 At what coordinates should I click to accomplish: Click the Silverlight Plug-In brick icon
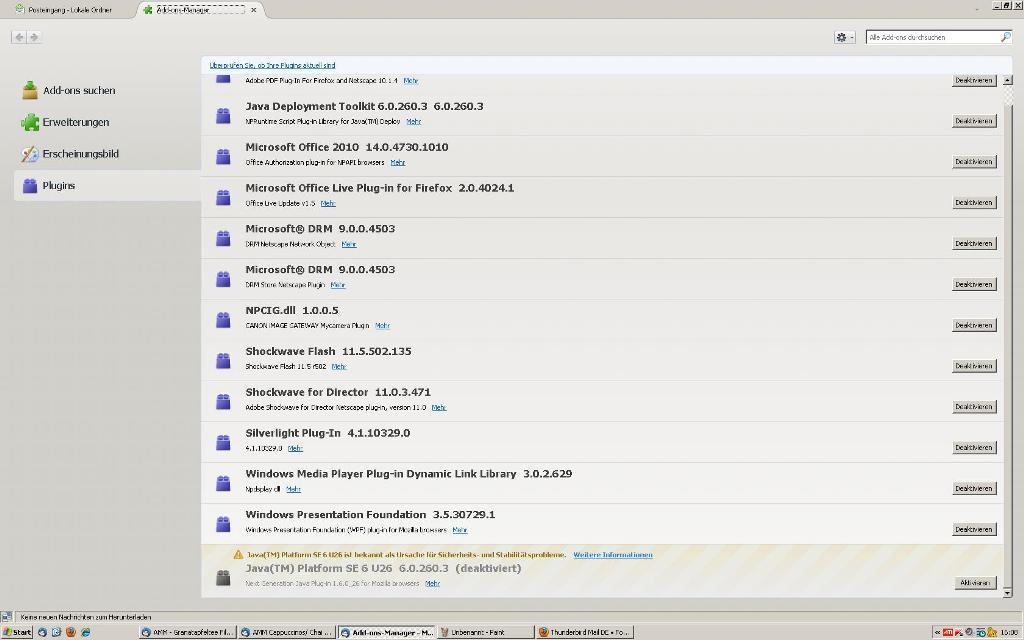(223, 442)
